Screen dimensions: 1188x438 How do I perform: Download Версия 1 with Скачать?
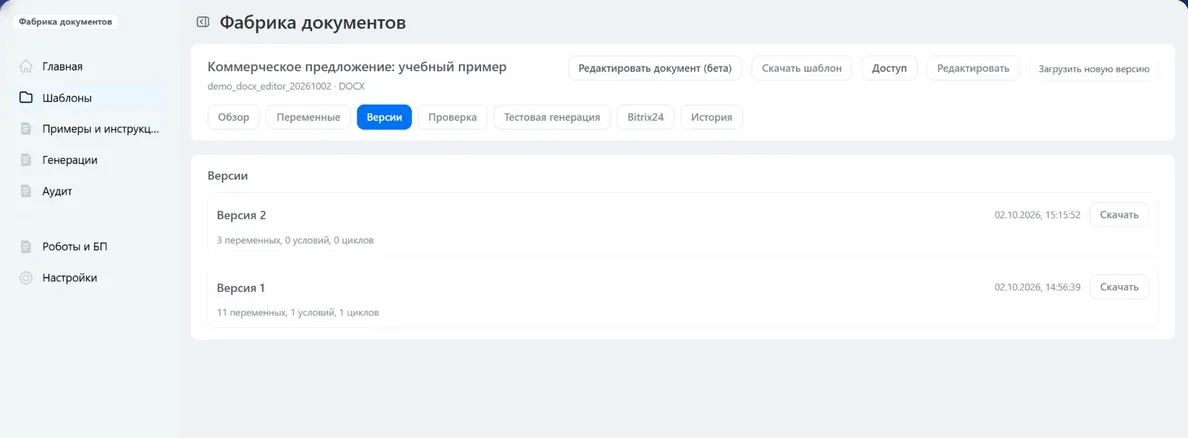1119,287
